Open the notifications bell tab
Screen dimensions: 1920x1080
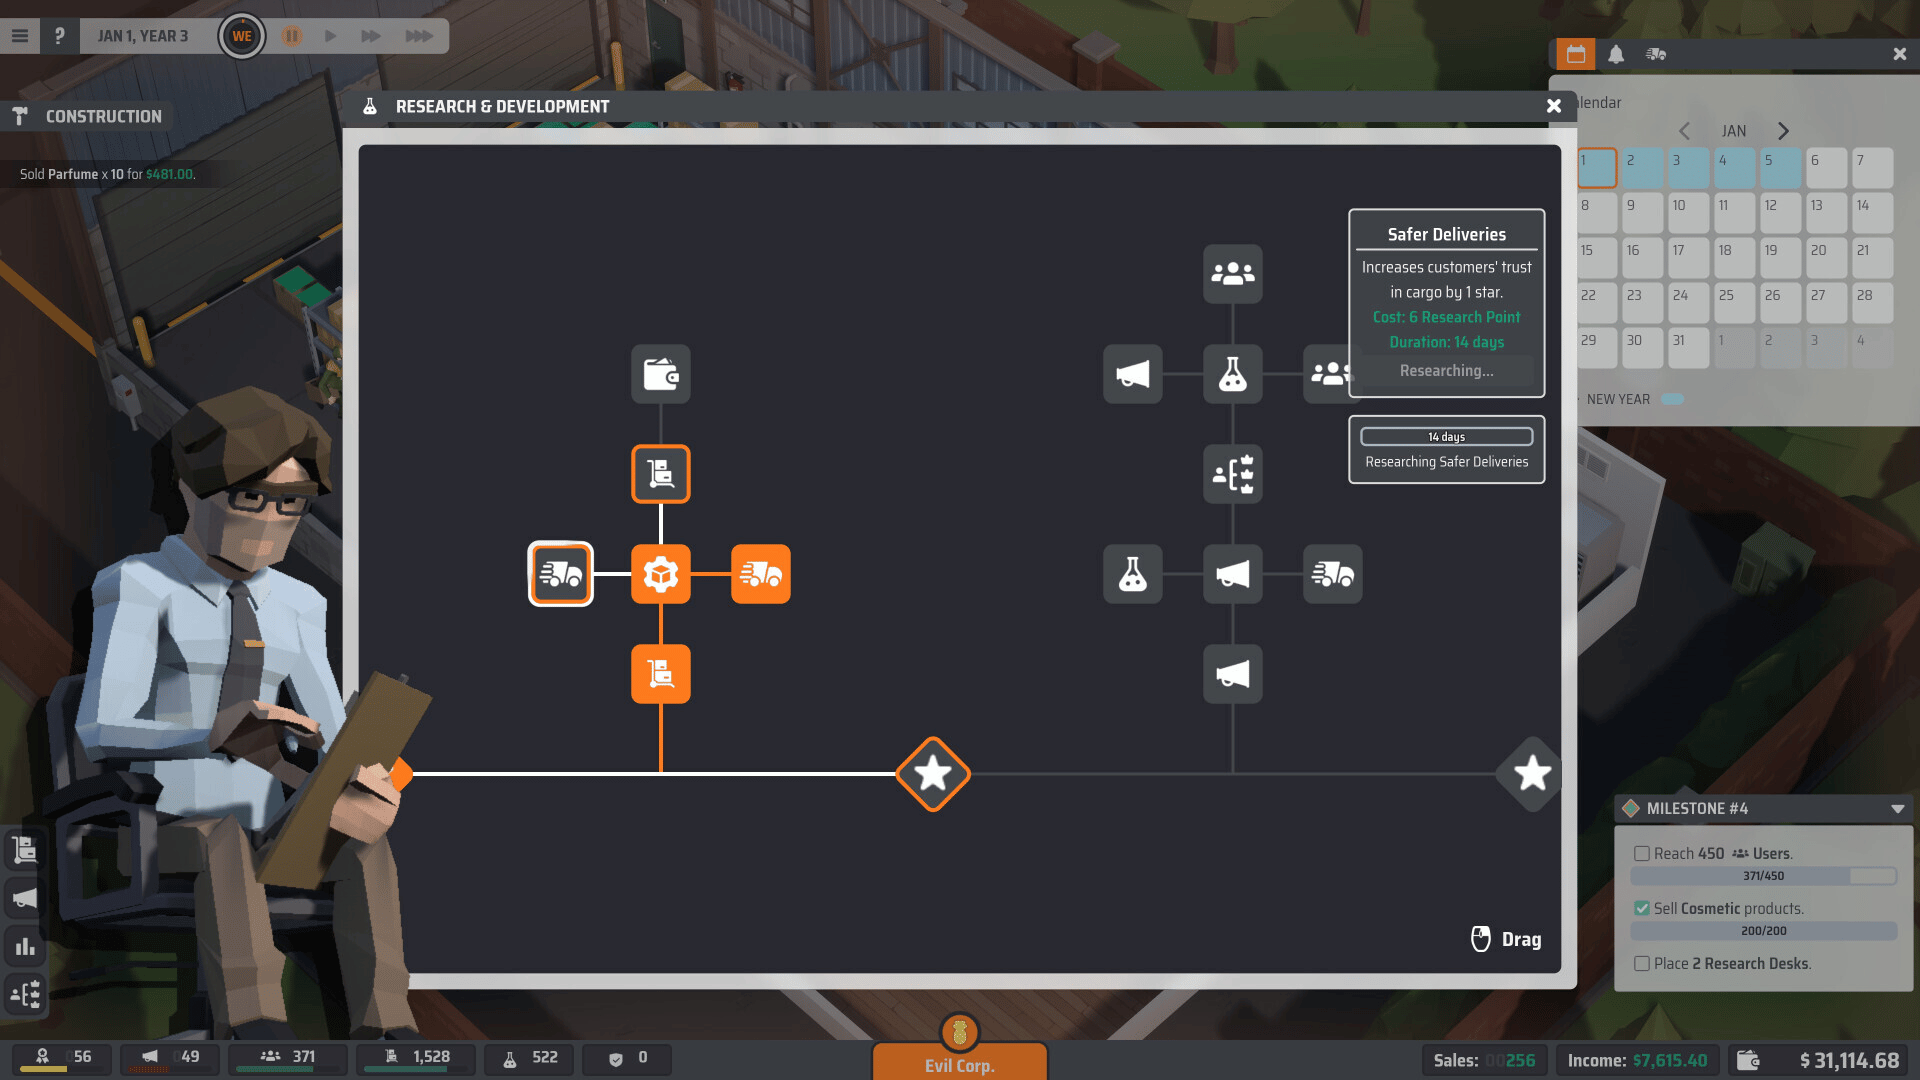pos(1616,54)
